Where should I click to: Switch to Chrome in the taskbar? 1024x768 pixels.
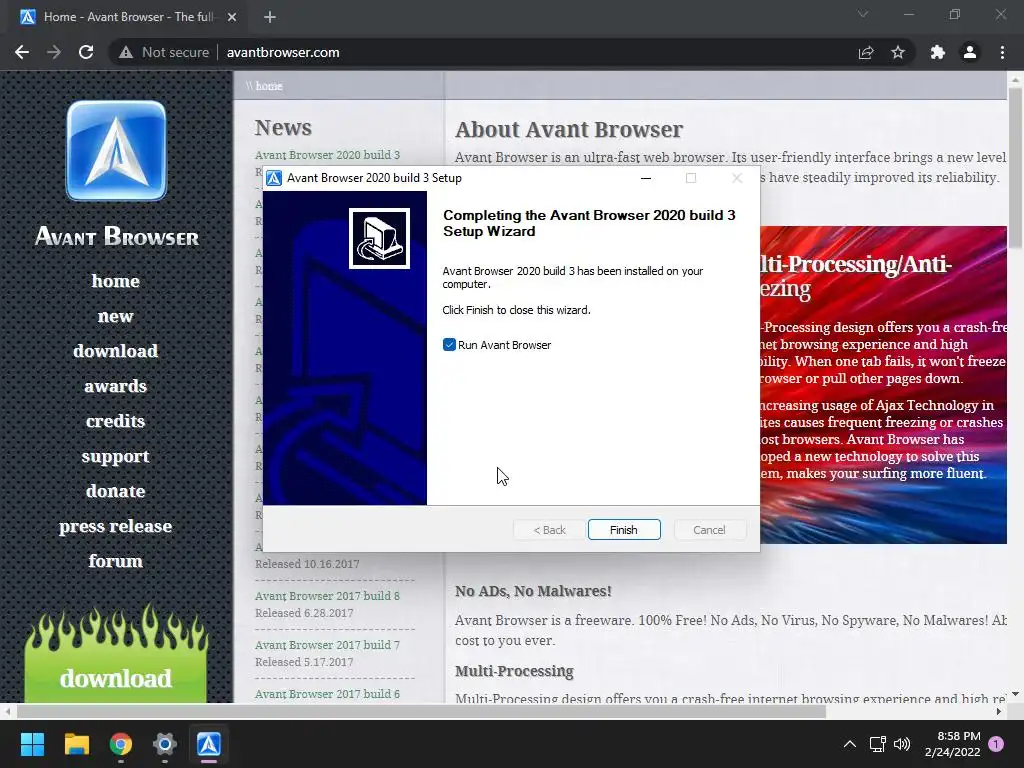[121, 744]
